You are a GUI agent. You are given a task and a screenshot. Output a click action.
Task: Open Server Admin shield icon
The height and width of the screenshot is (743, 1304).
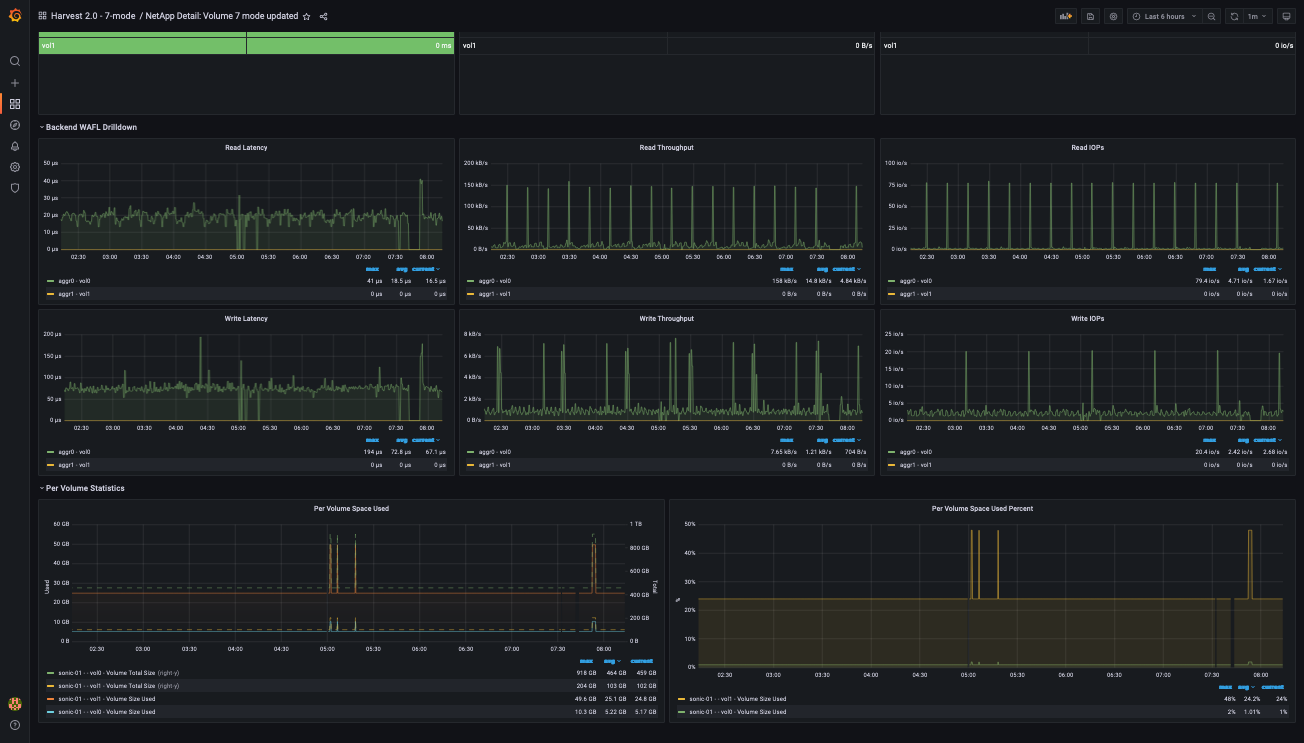coord(14,188)
